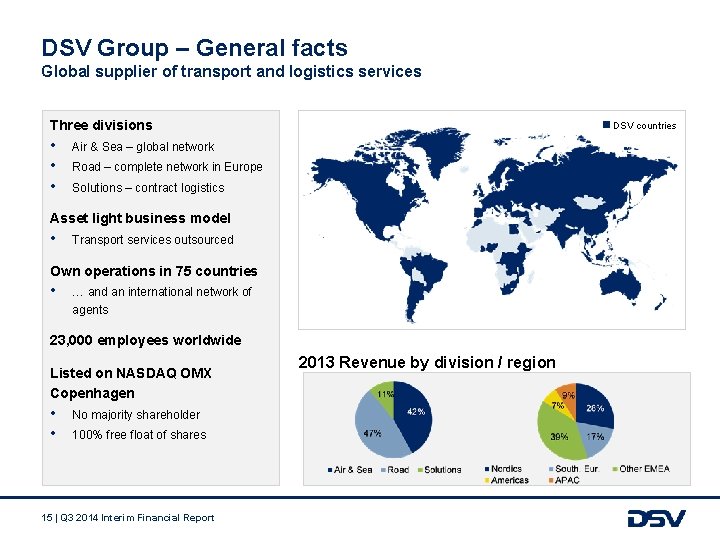Click the subtitle 'Global supplier of transport and logistics services'

(231, 72)
